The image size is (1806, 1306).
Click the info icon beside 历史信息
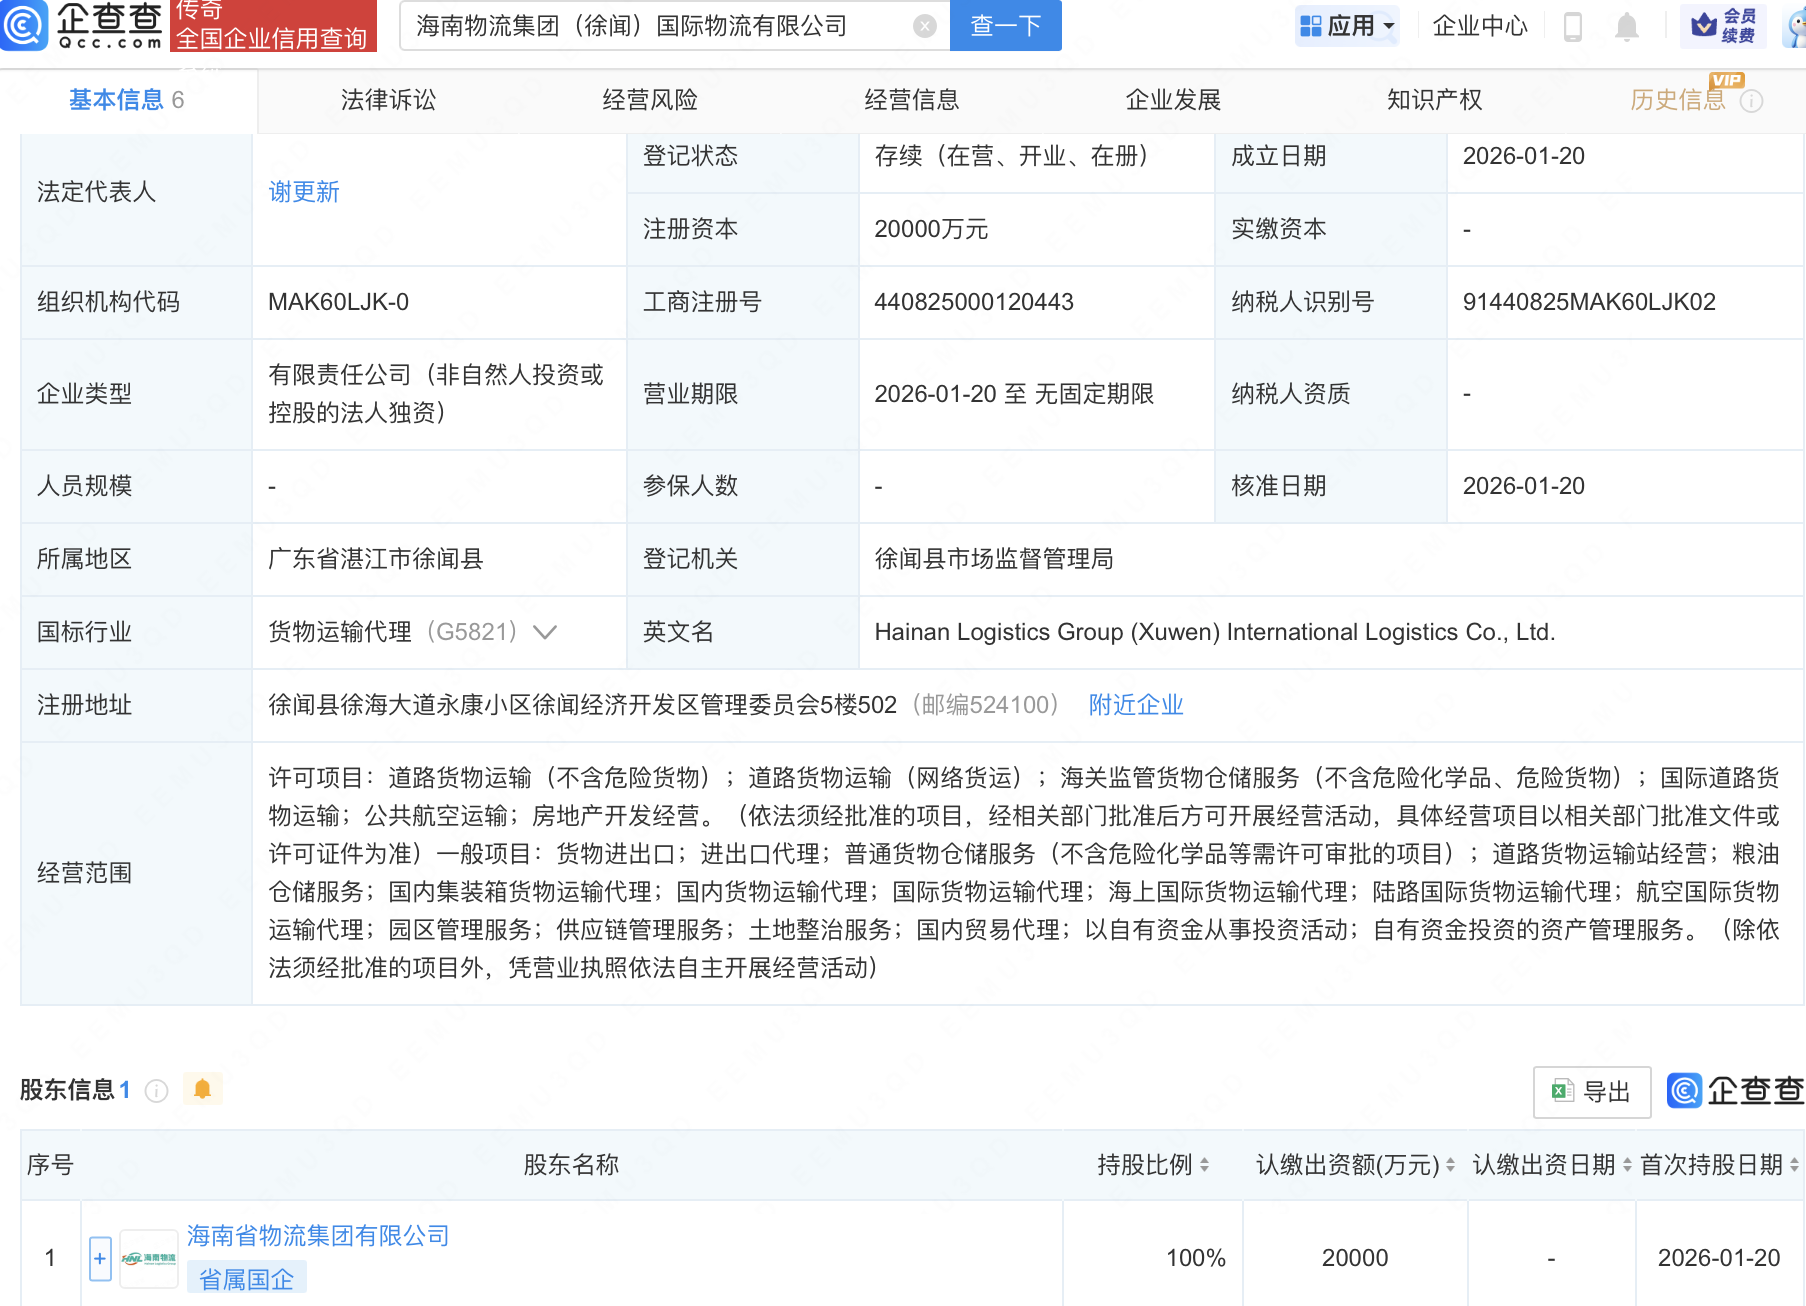1751,101
